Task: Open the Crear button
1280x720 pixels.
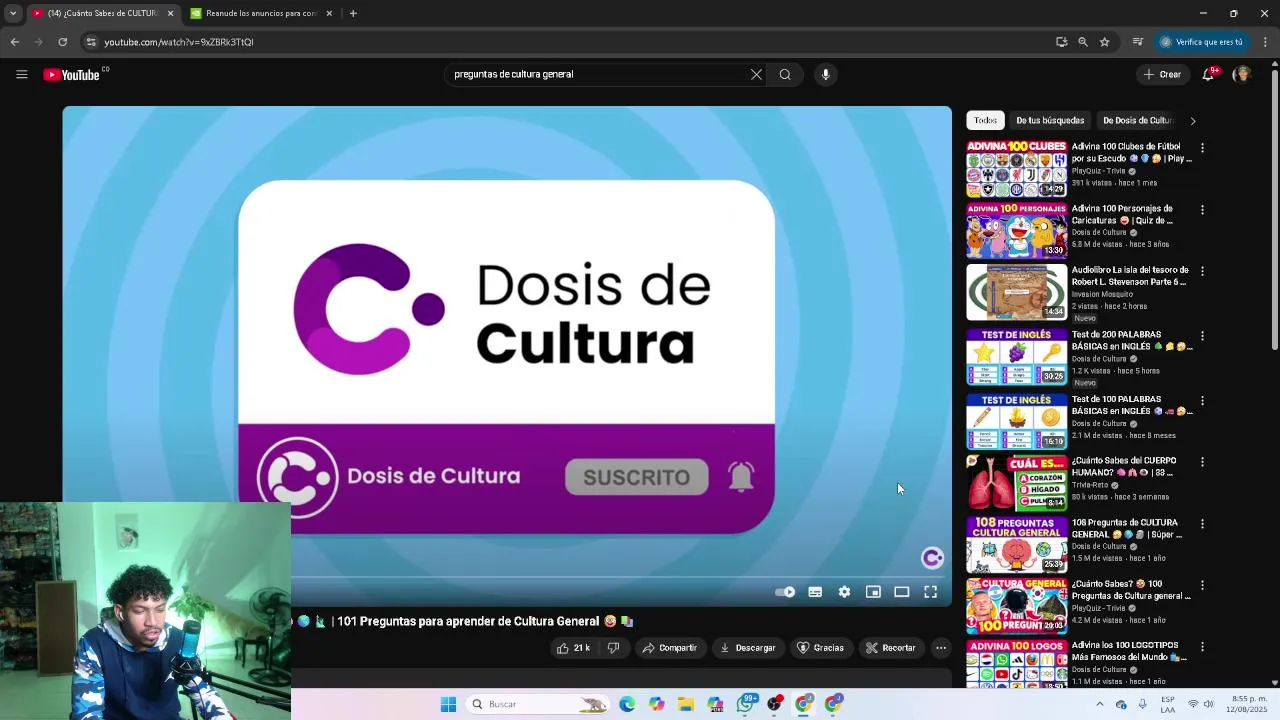Action: [1163, 74]
